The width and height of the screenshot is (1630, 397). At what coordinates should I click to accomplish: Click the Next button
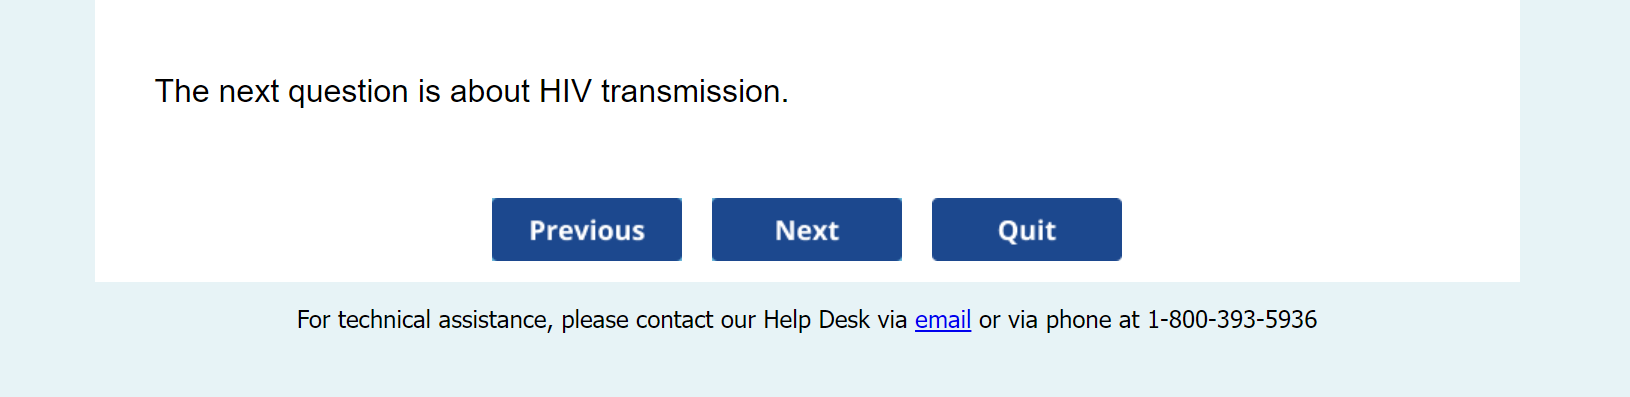point(807,230)
